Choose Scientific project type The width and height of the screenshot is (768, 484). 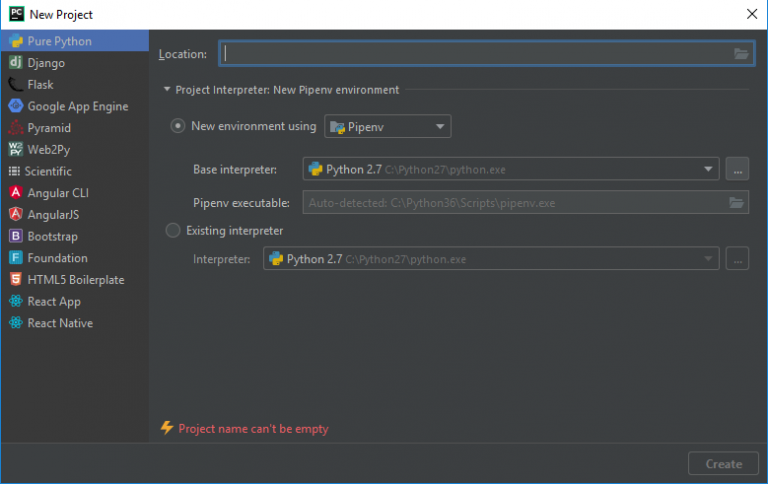point(75,171)
